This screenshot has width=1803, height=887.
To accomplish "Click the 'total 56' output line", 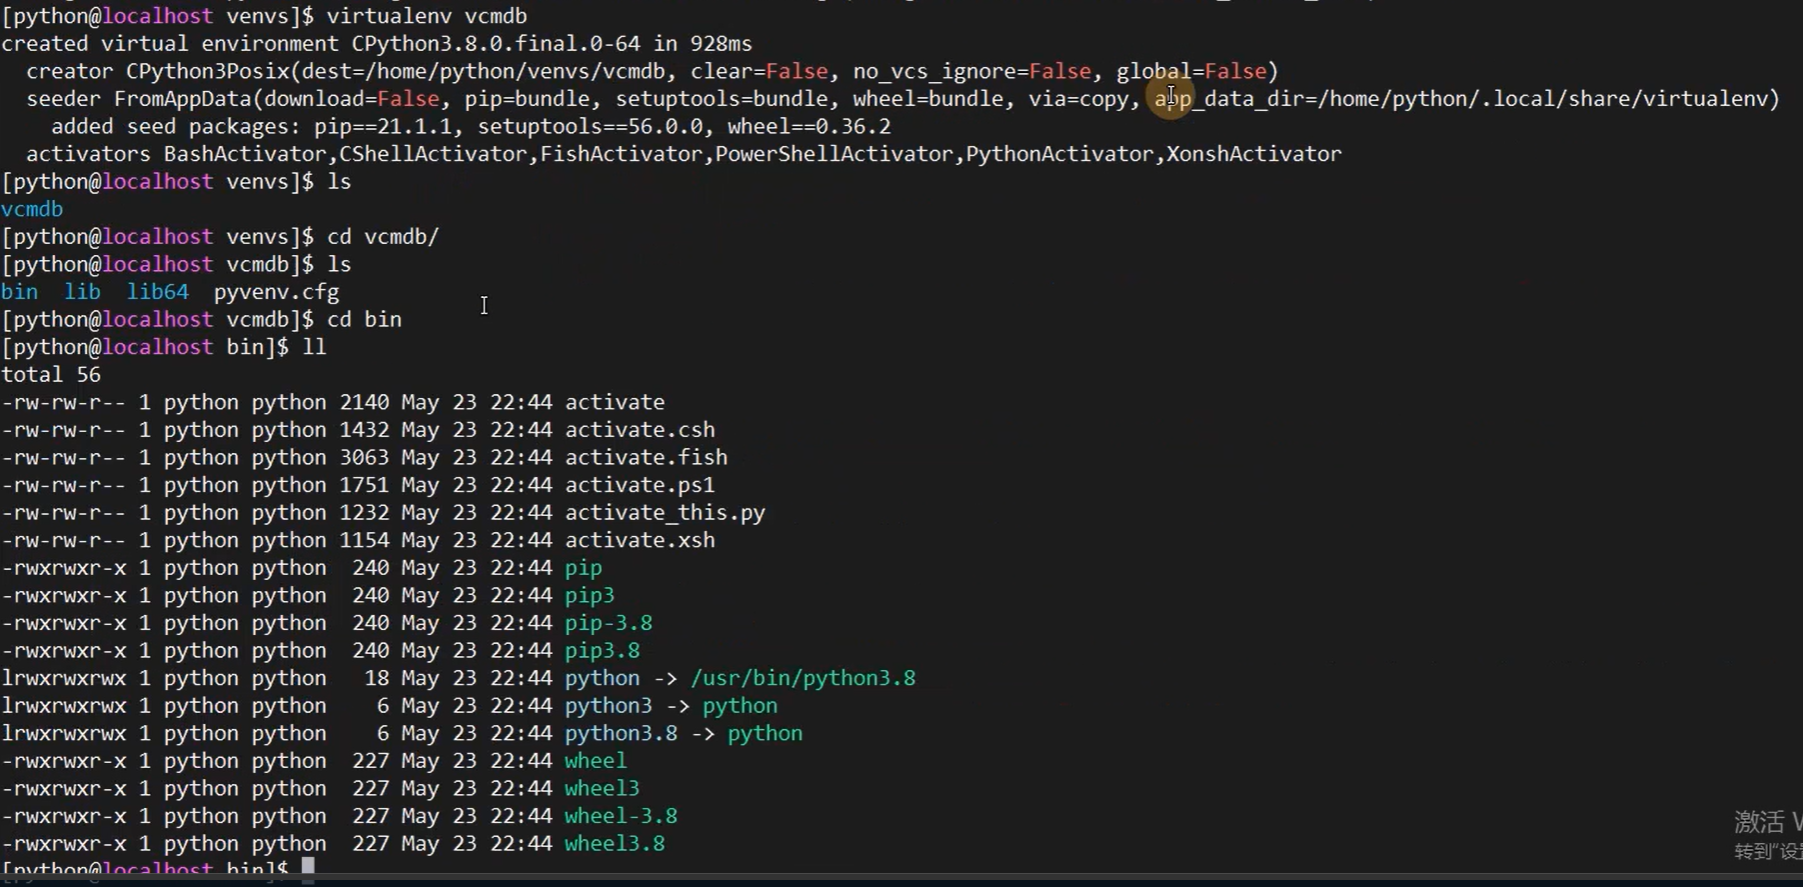I will 51,375.
